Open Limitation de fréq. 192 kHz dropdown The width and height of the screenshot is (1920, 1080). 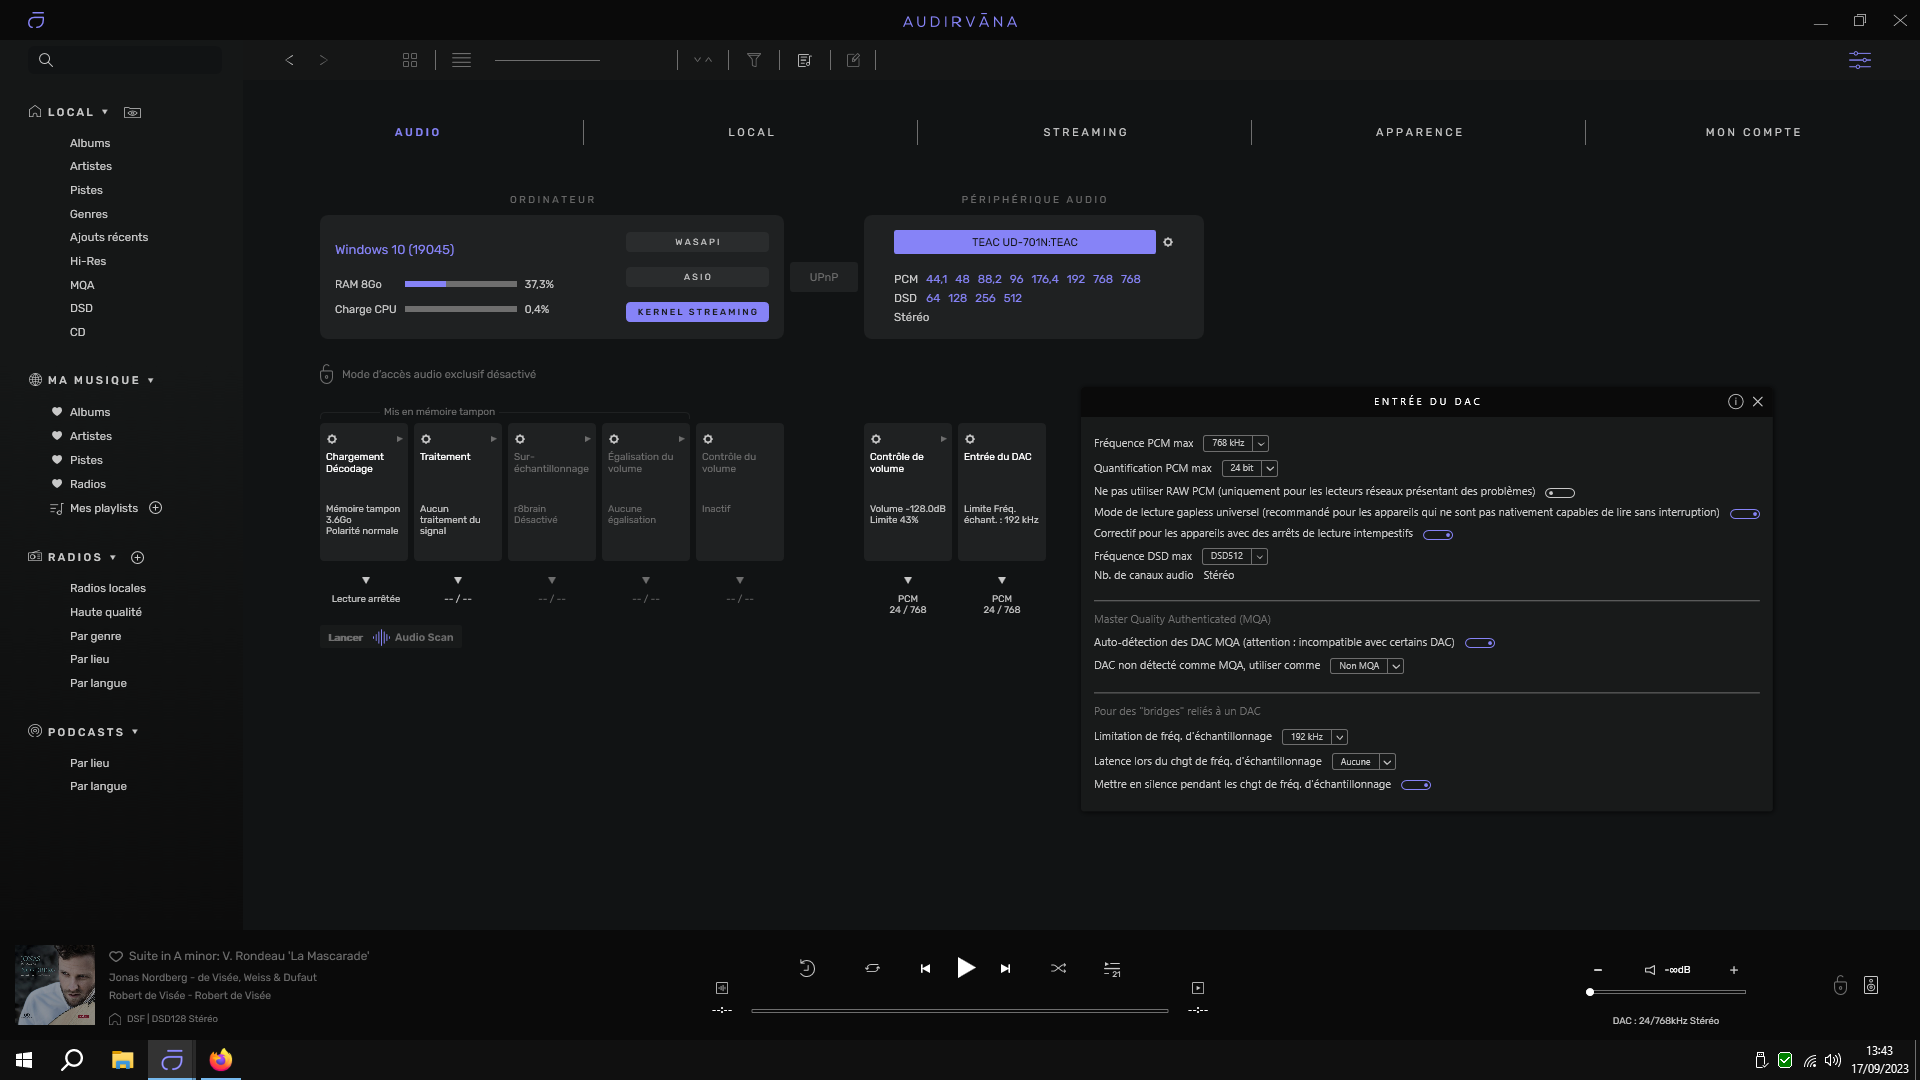[x=1315, y=737]
